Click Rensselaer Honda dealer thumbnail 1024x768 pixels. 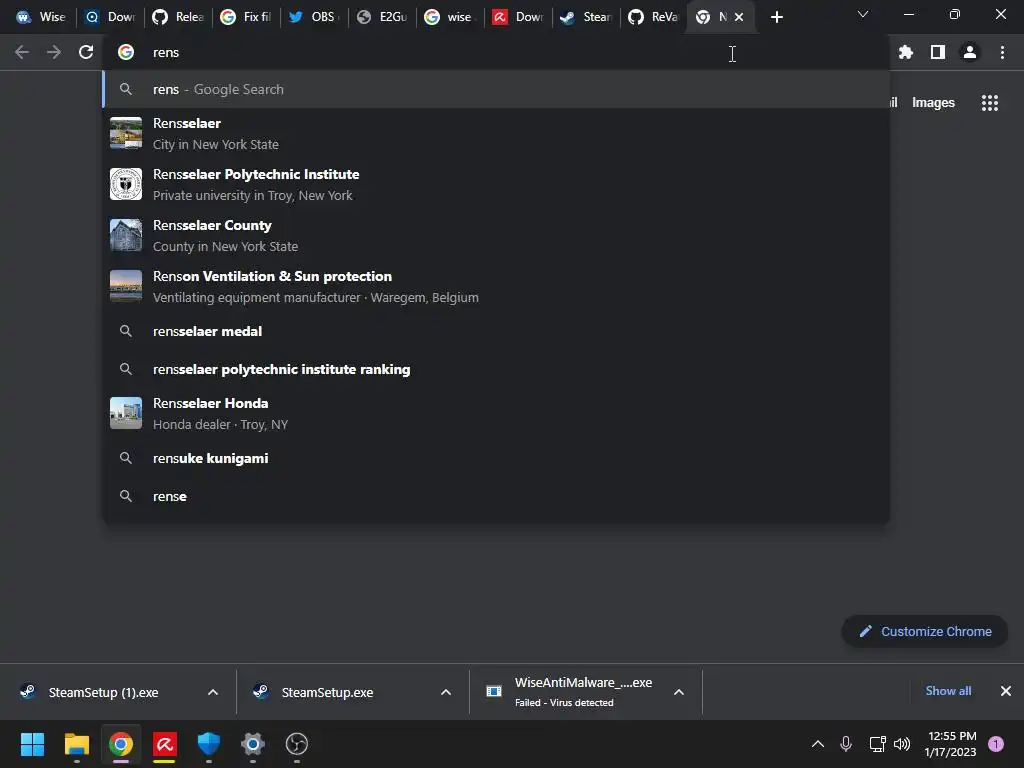click(125, 413)
